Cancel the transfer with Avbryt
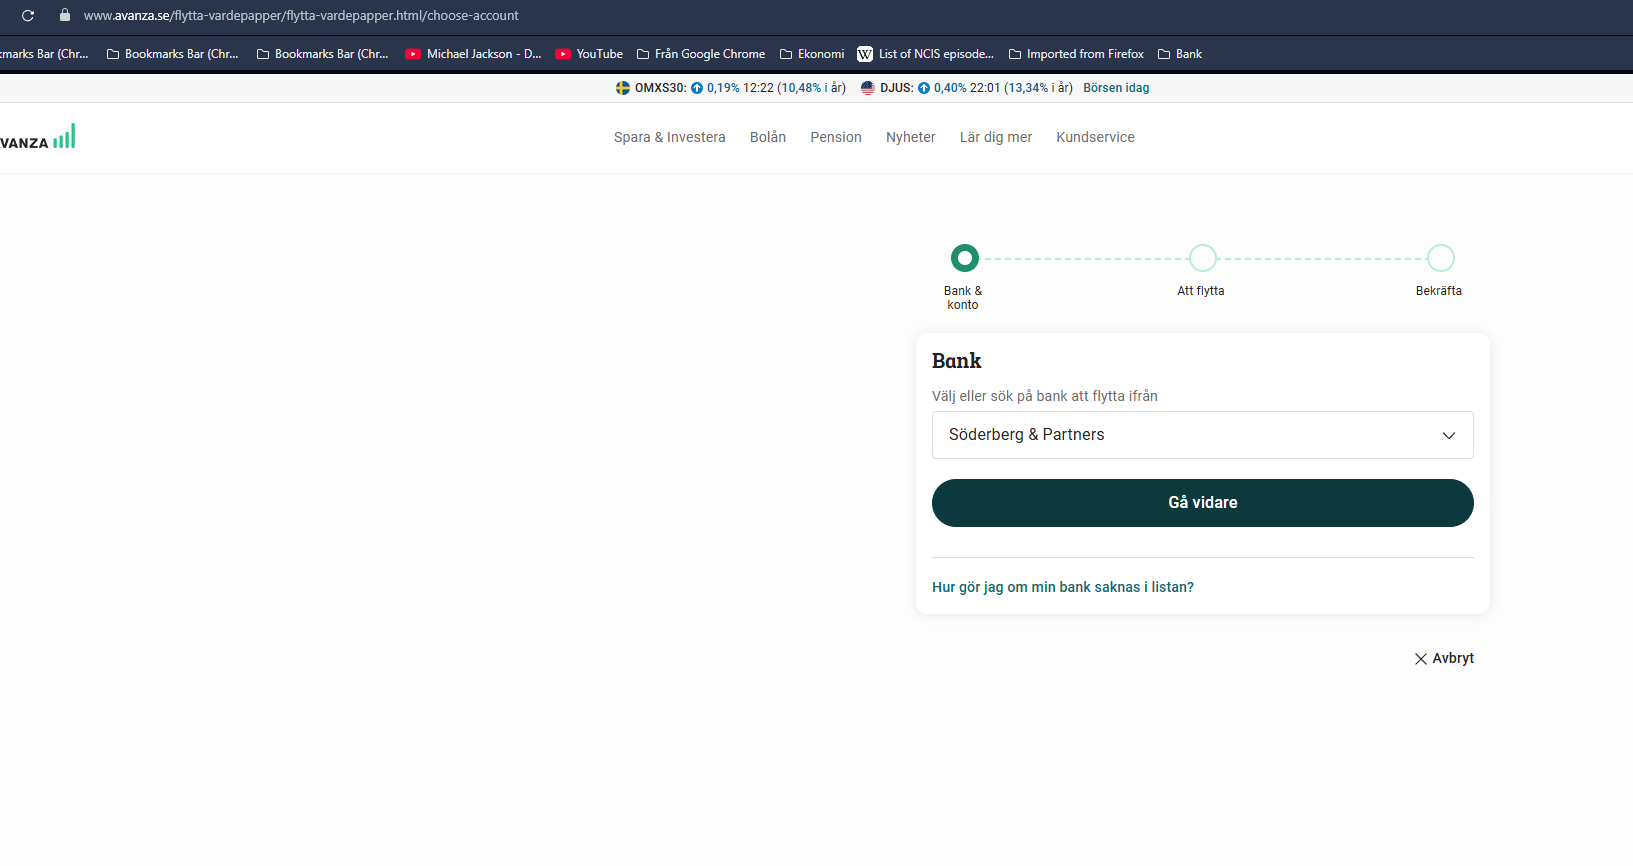 1444,658
